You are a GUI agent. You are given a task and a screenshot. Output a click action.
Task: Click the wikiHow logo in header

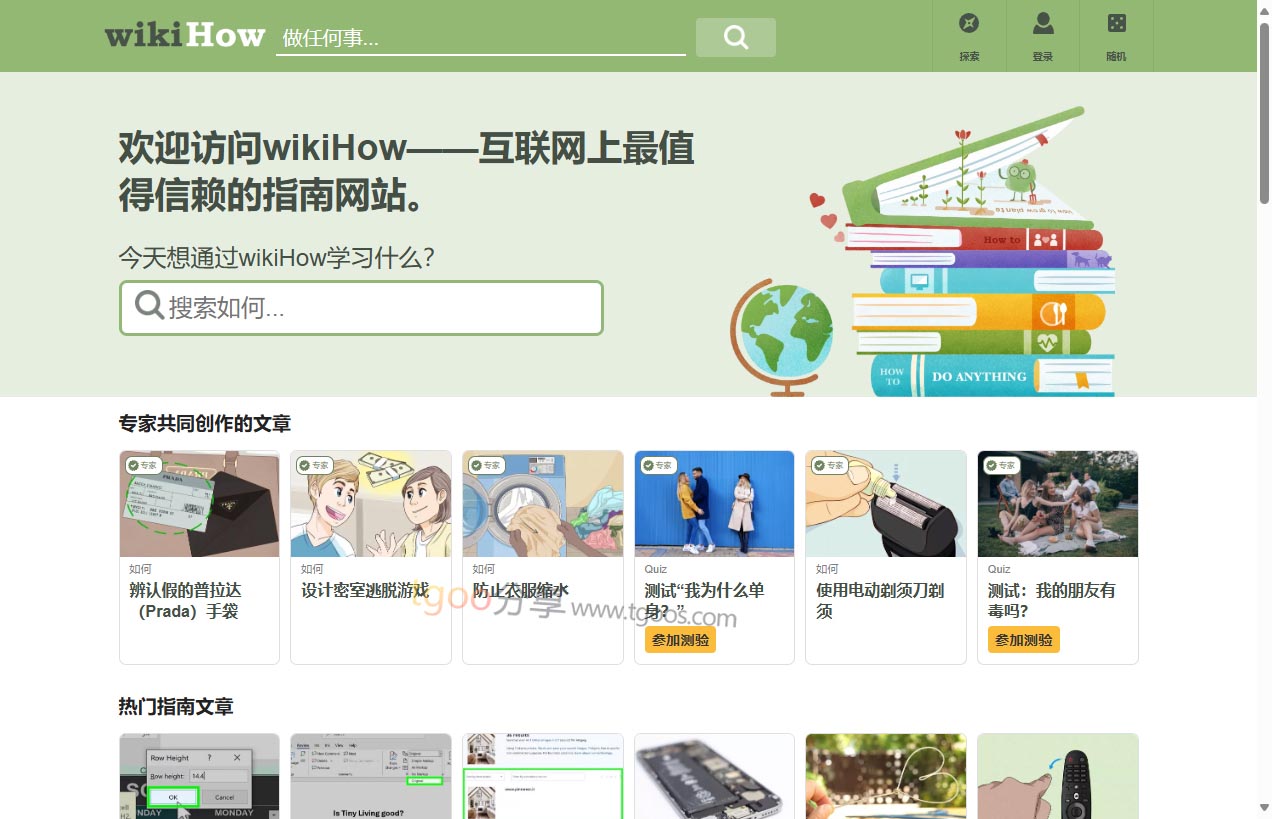[x=185, y=36]
